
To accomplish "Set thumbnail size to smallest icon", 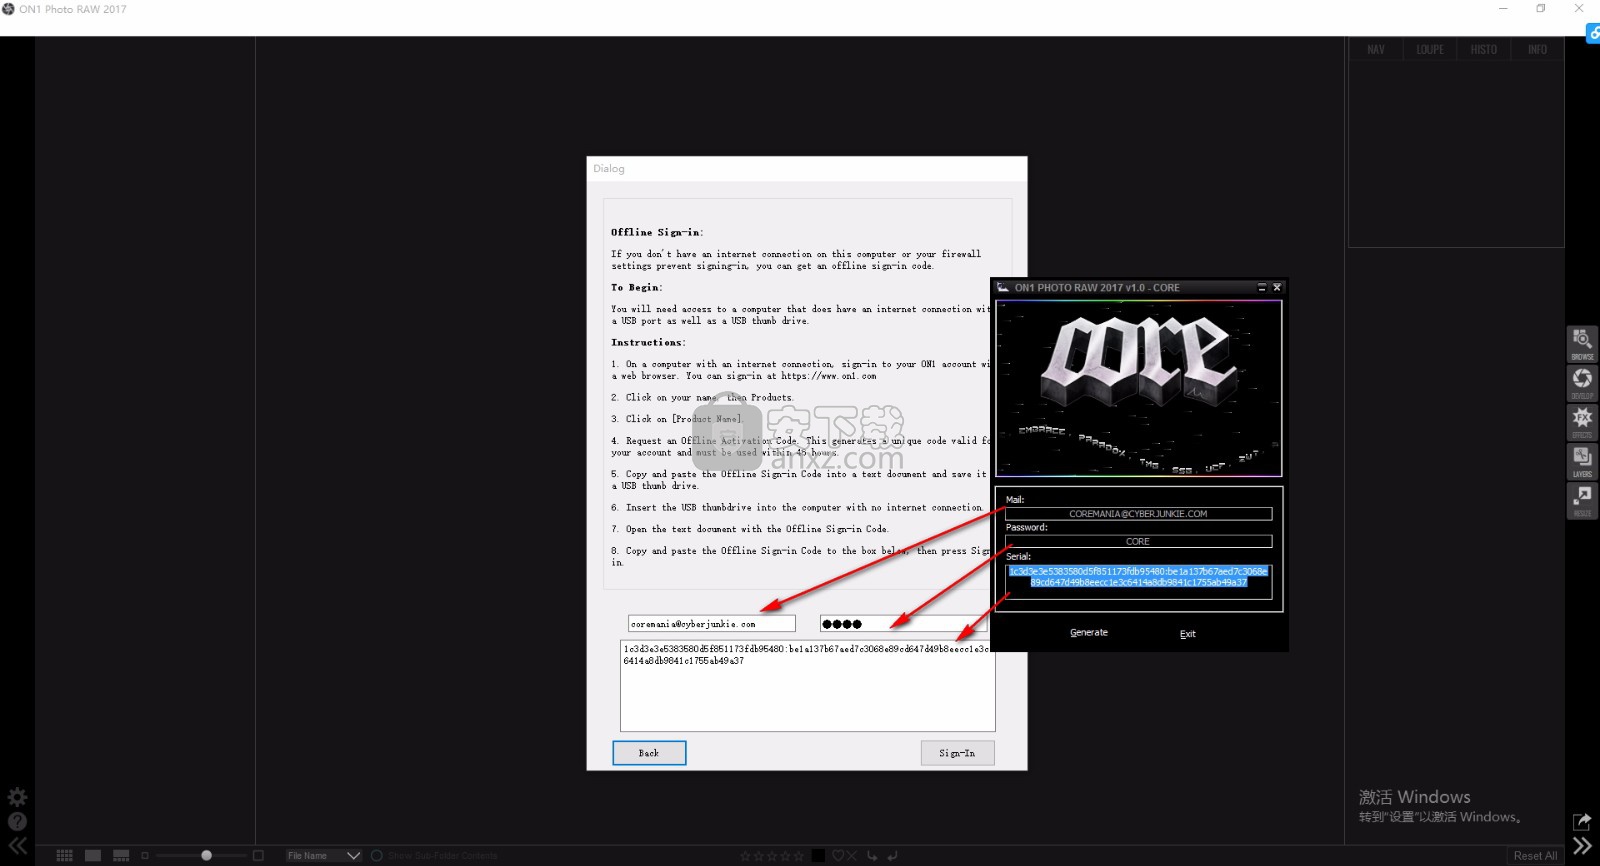I will coord(145,855).
